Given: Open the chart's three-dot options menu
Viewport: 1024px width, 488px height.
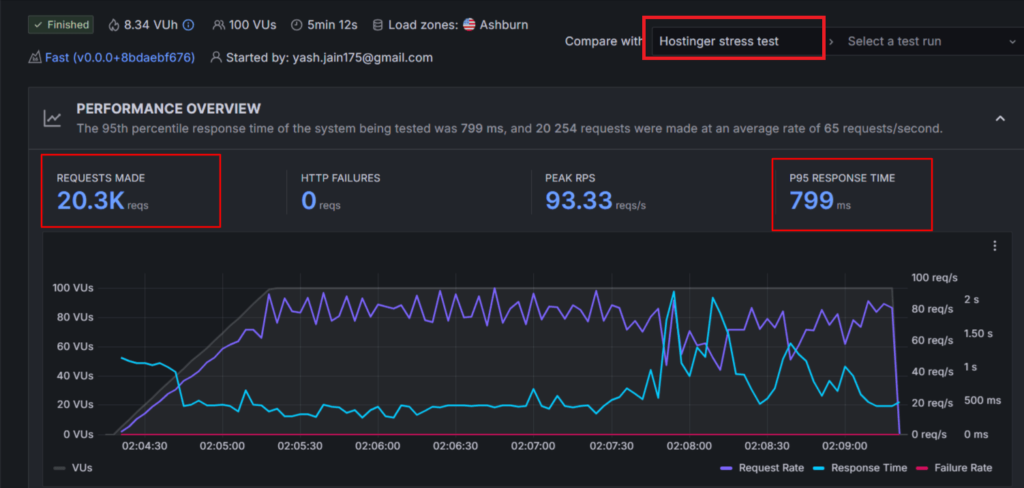Looking at the screenshot, I should tap(994, 246).
